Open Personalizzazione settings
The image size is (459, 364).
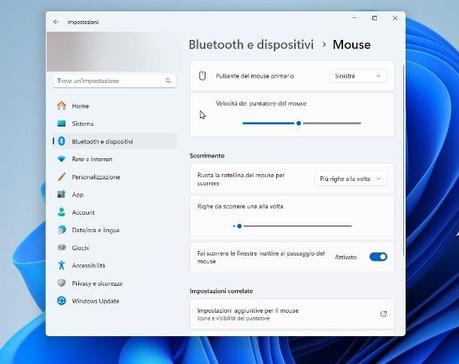[114, 177]
